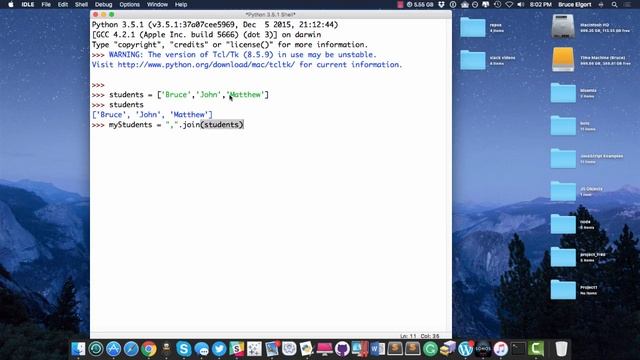Open the Apple menu
The width and height of the screenshot is (640, 360).
[x=11, y=4]
